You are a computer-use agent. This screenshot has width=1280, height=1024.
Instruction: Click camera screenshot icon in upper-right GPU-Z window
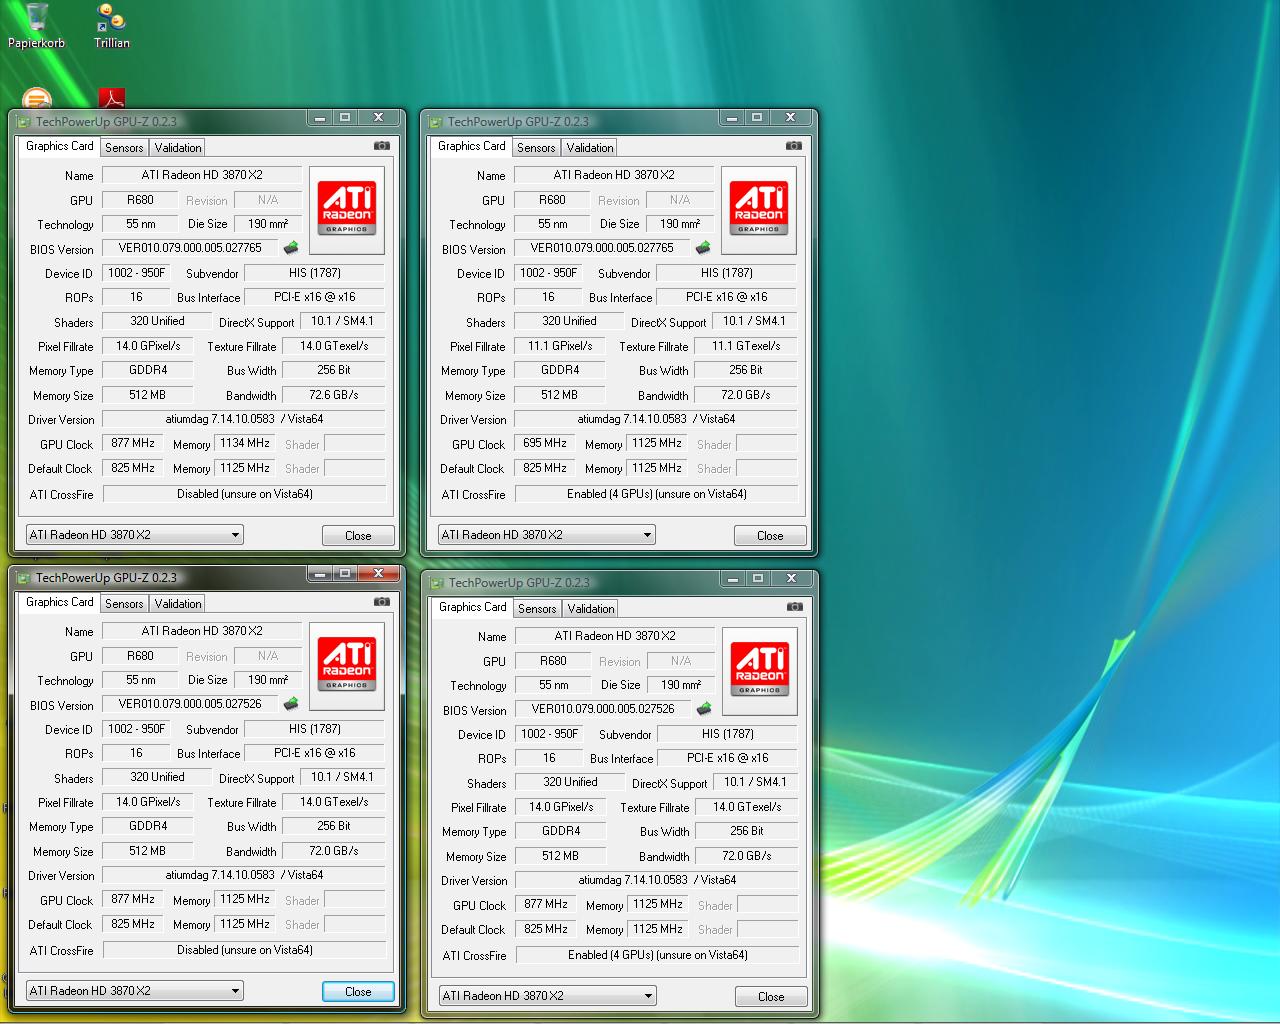coord(794,146)
